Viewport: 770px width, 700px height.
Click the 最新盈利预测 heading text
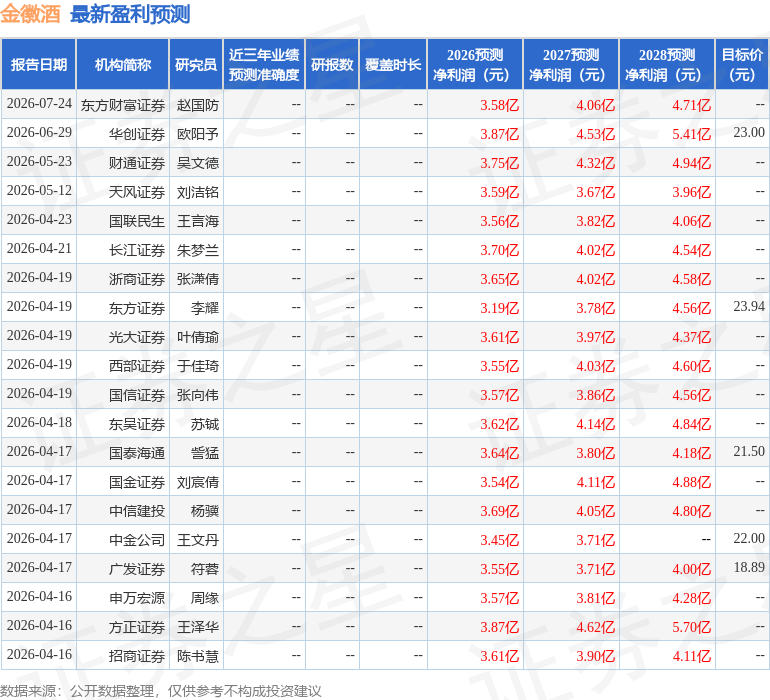(130, 14)
